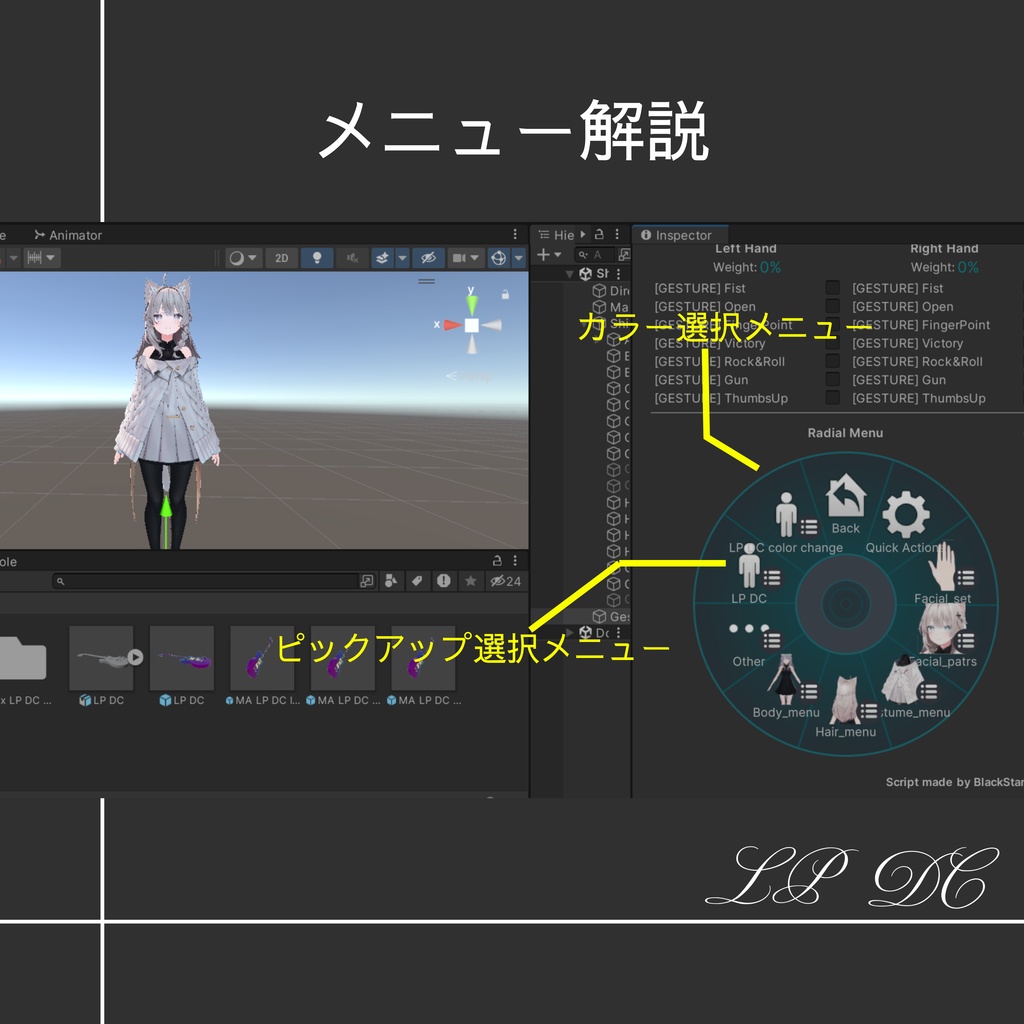Open the shading mode dropdown in Scene toolbar
Screen dimensions: 1024x1024
(x=244, y=258)
